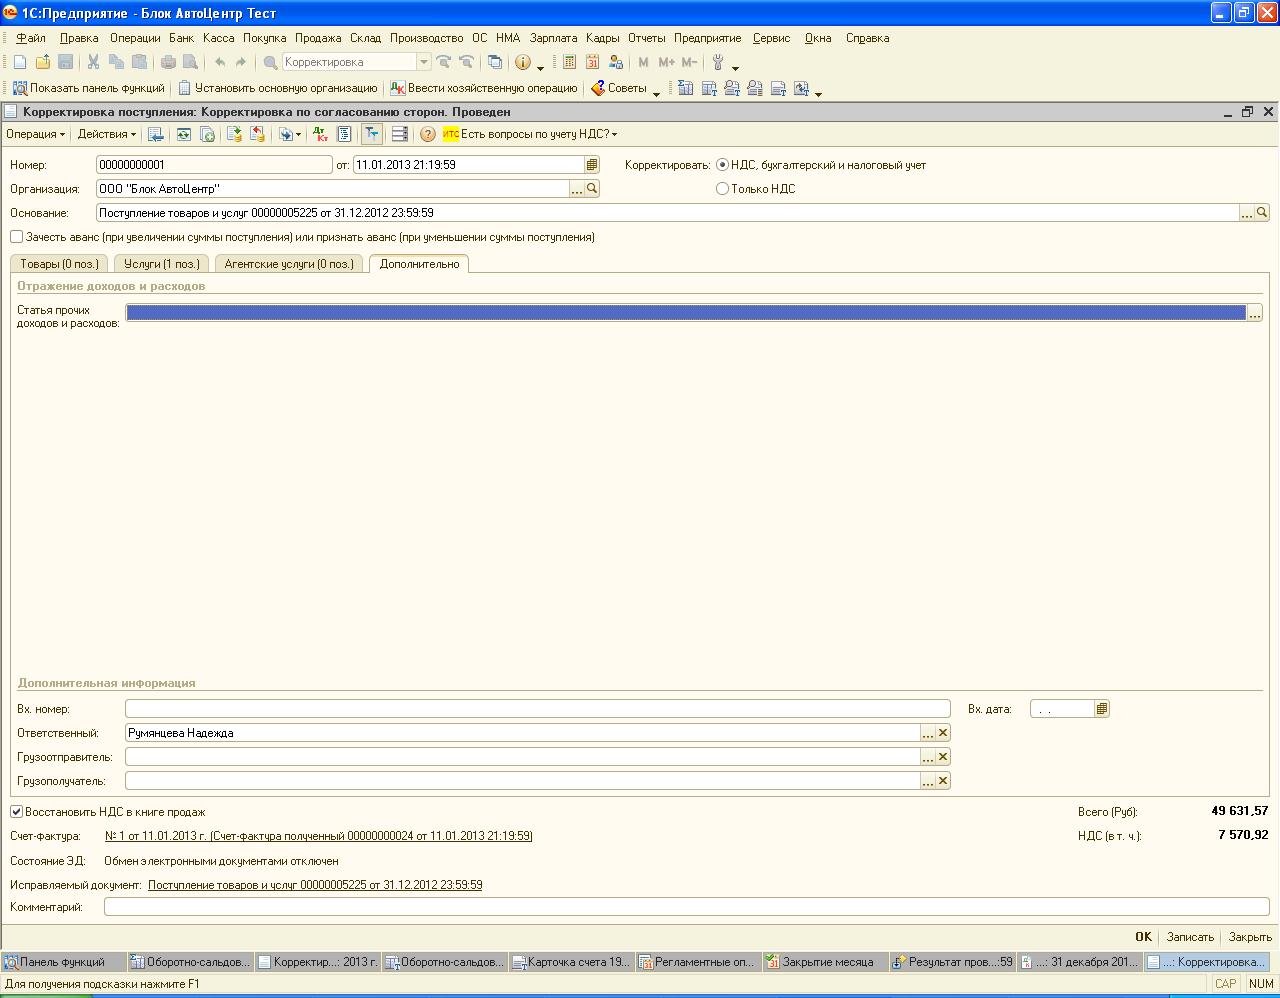Screen dimensions: 1280x998
Task: Open the Корректировка search combo box dropdown
Action: pyautogui.click(x=423, y=62)
